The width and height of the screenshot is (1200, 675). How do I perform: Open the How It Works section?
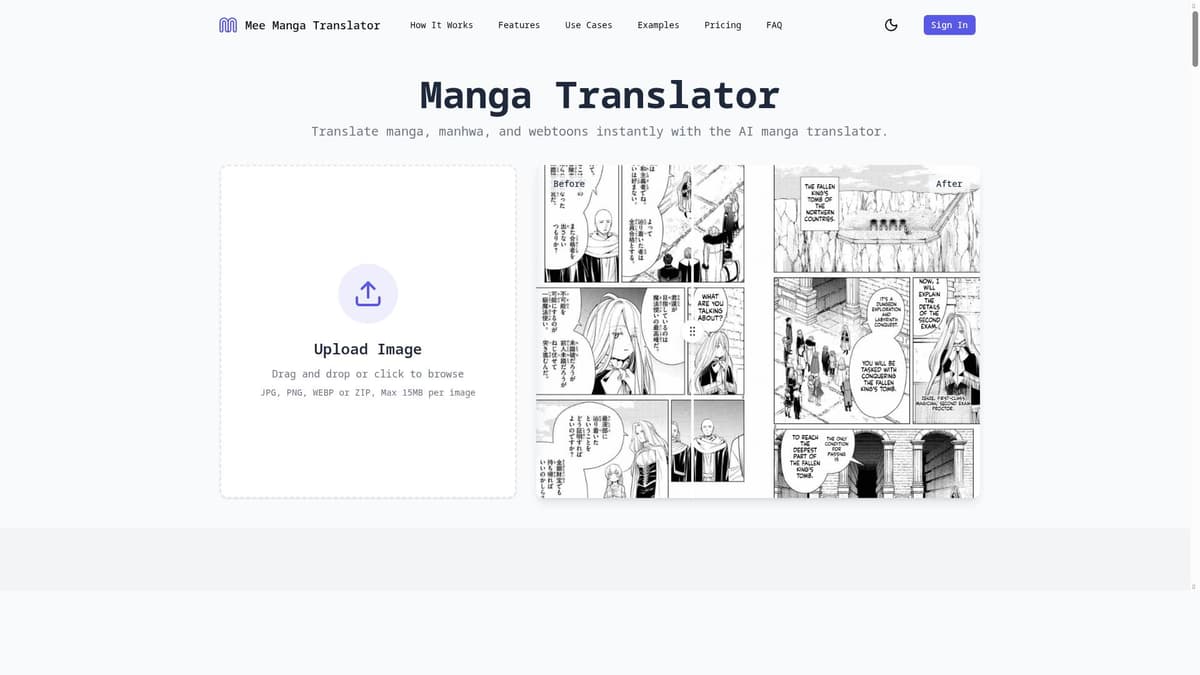441,25
